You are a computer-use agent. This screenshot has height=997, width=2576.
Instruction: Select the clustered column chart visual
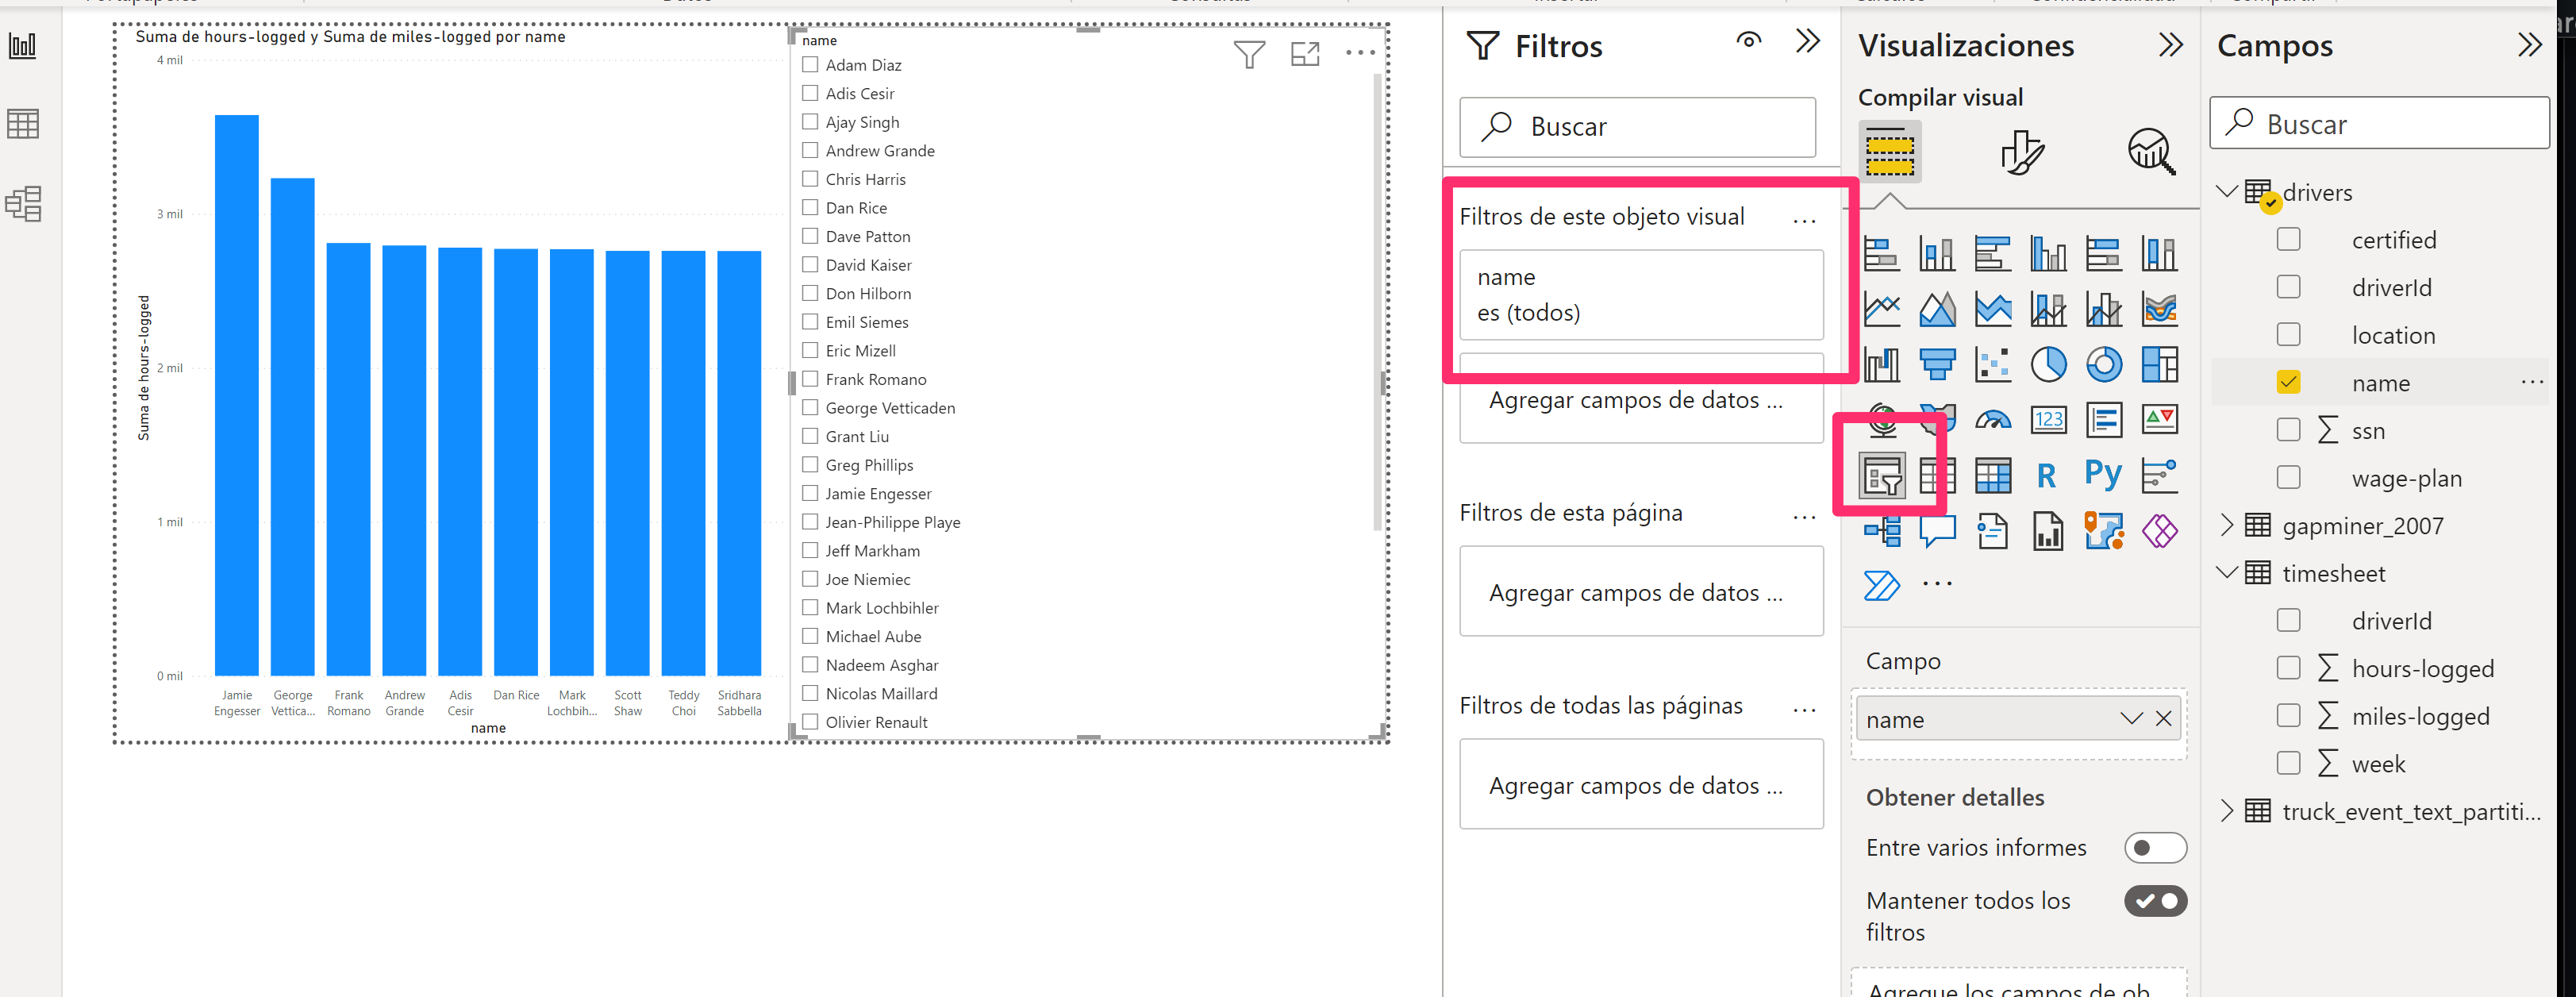pos(2048,254)
